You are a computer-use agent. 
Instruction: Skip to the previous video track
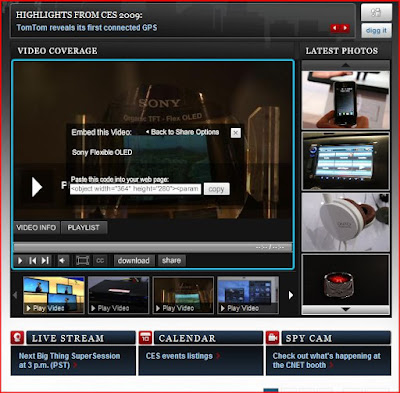coord(32,260)
